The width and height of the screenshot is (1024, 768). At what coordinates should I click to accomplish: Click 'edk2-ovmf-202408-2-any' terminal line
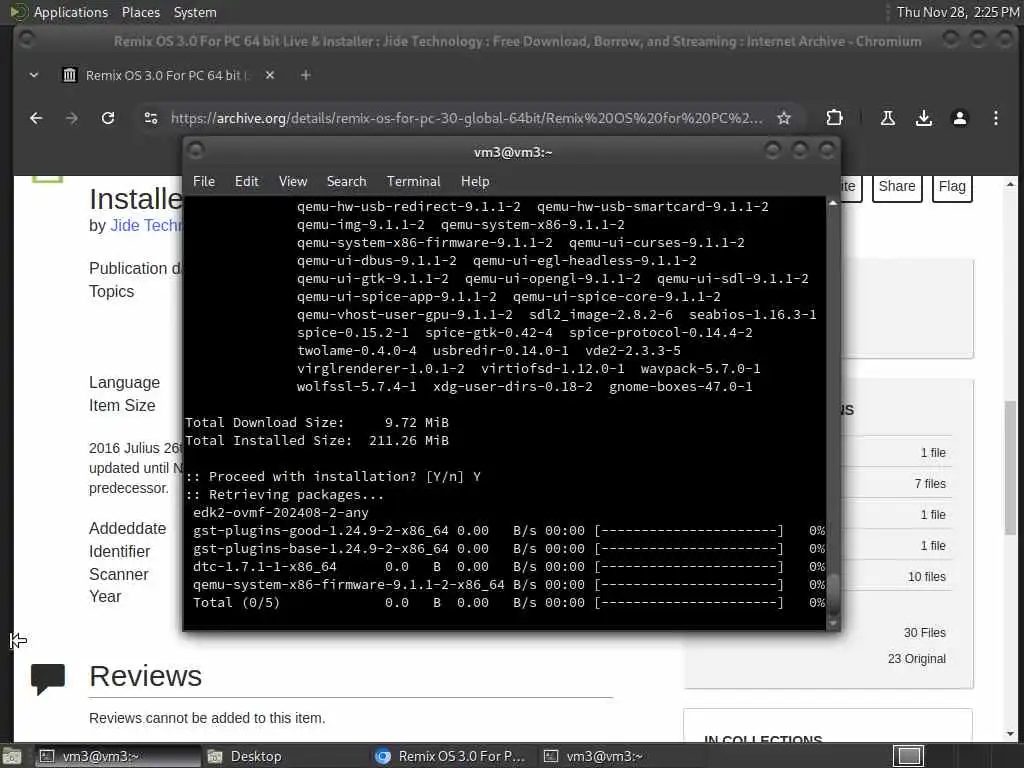[281, 513]
